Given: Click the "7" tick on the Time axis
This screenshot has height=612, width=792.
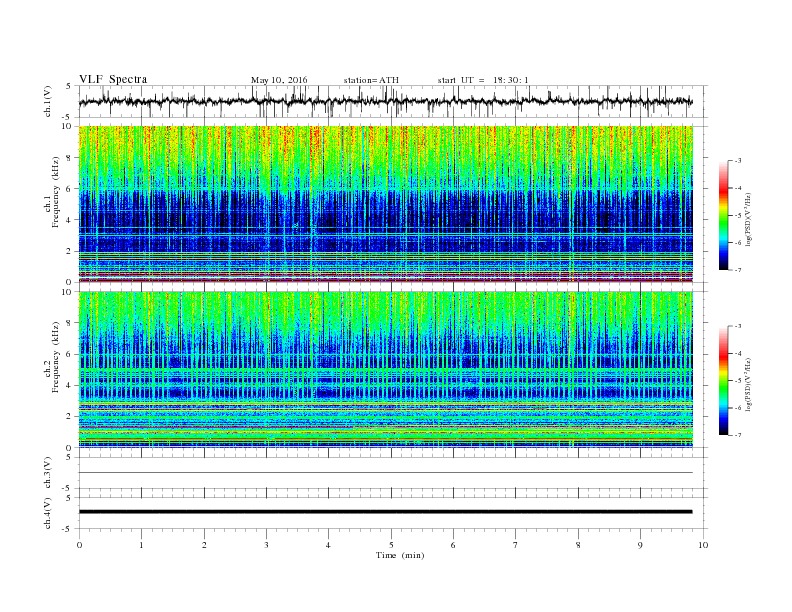Looking at the screenshot, I should click(516, 545).
